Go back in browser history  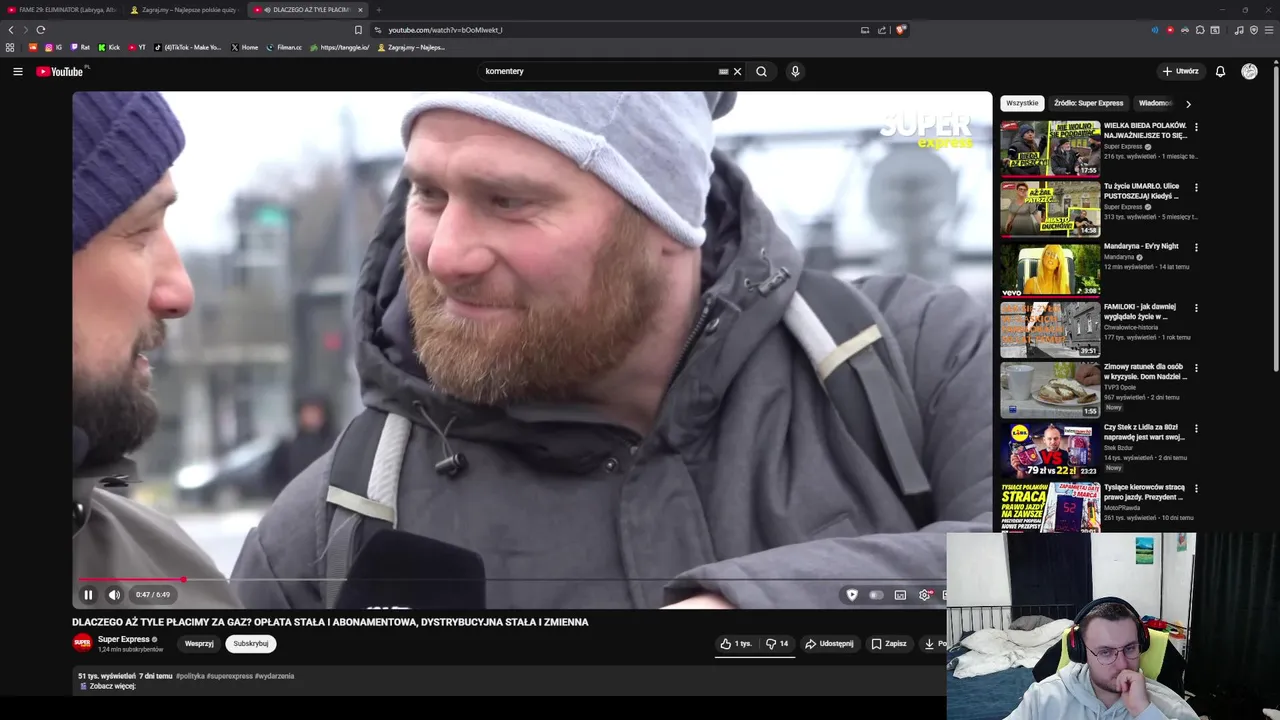click(x=11, y=30)
